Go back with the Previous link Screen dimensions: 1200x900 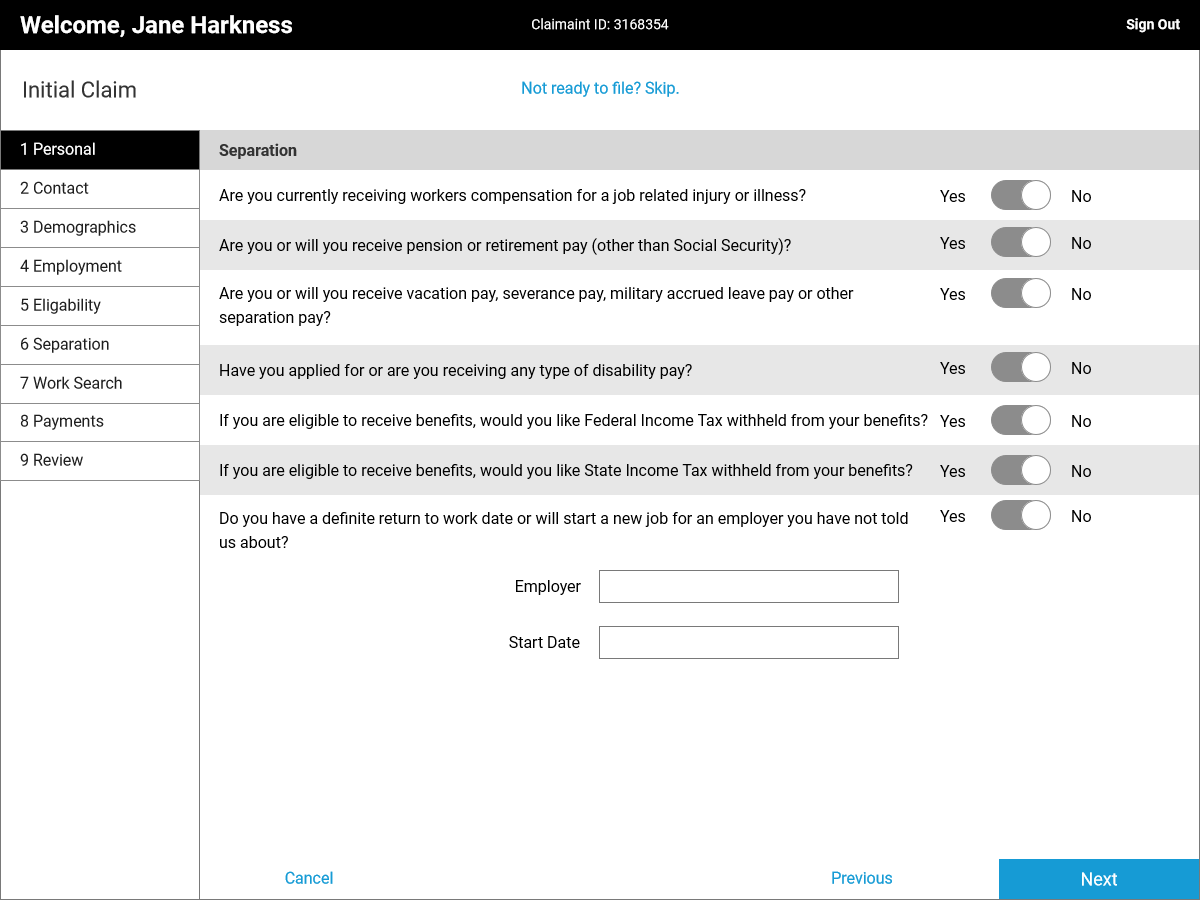[x=861, y=878]
